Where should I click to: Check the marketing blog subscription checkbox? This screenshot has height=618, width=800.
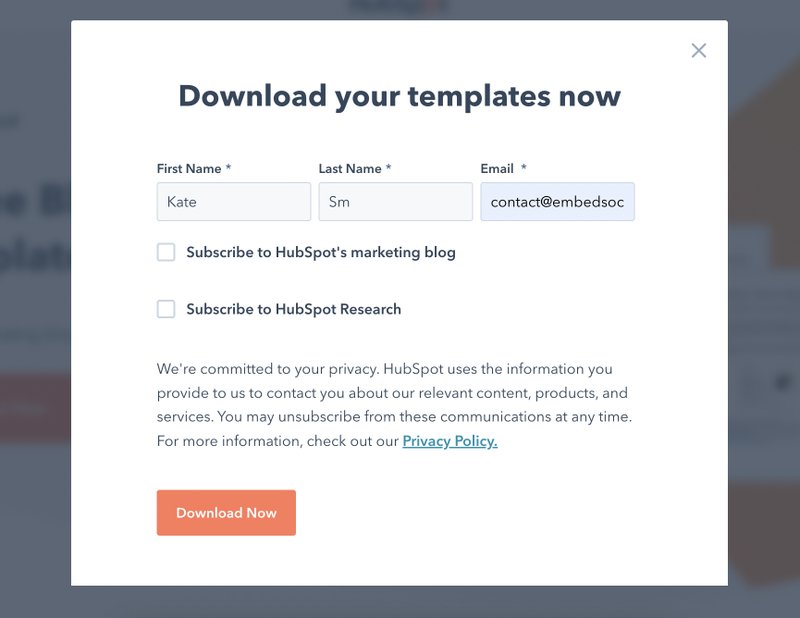coord(166,252)
